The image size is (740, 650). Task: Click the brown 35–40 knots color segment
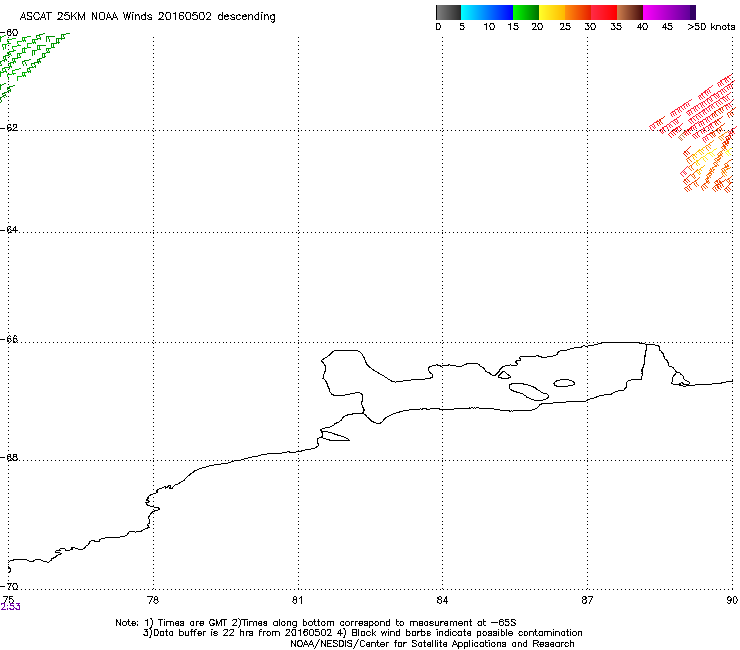tap(630, 12)
